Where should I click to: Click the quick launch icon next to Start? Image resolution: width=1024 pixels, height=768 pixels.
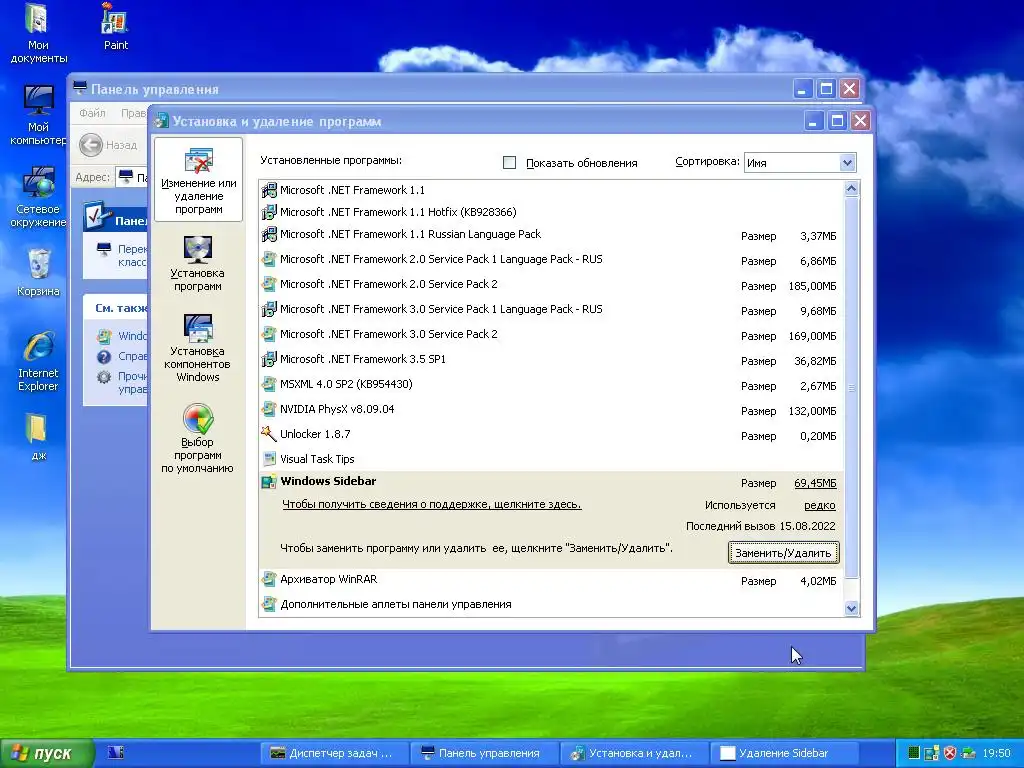click(x=116, y=752)
